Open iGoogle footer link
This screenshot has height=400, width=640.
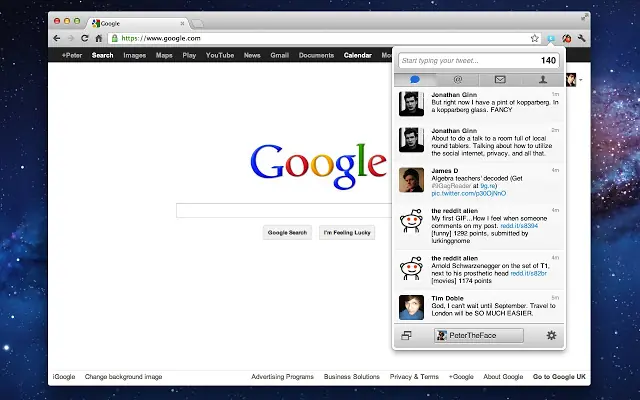(64, 377)
